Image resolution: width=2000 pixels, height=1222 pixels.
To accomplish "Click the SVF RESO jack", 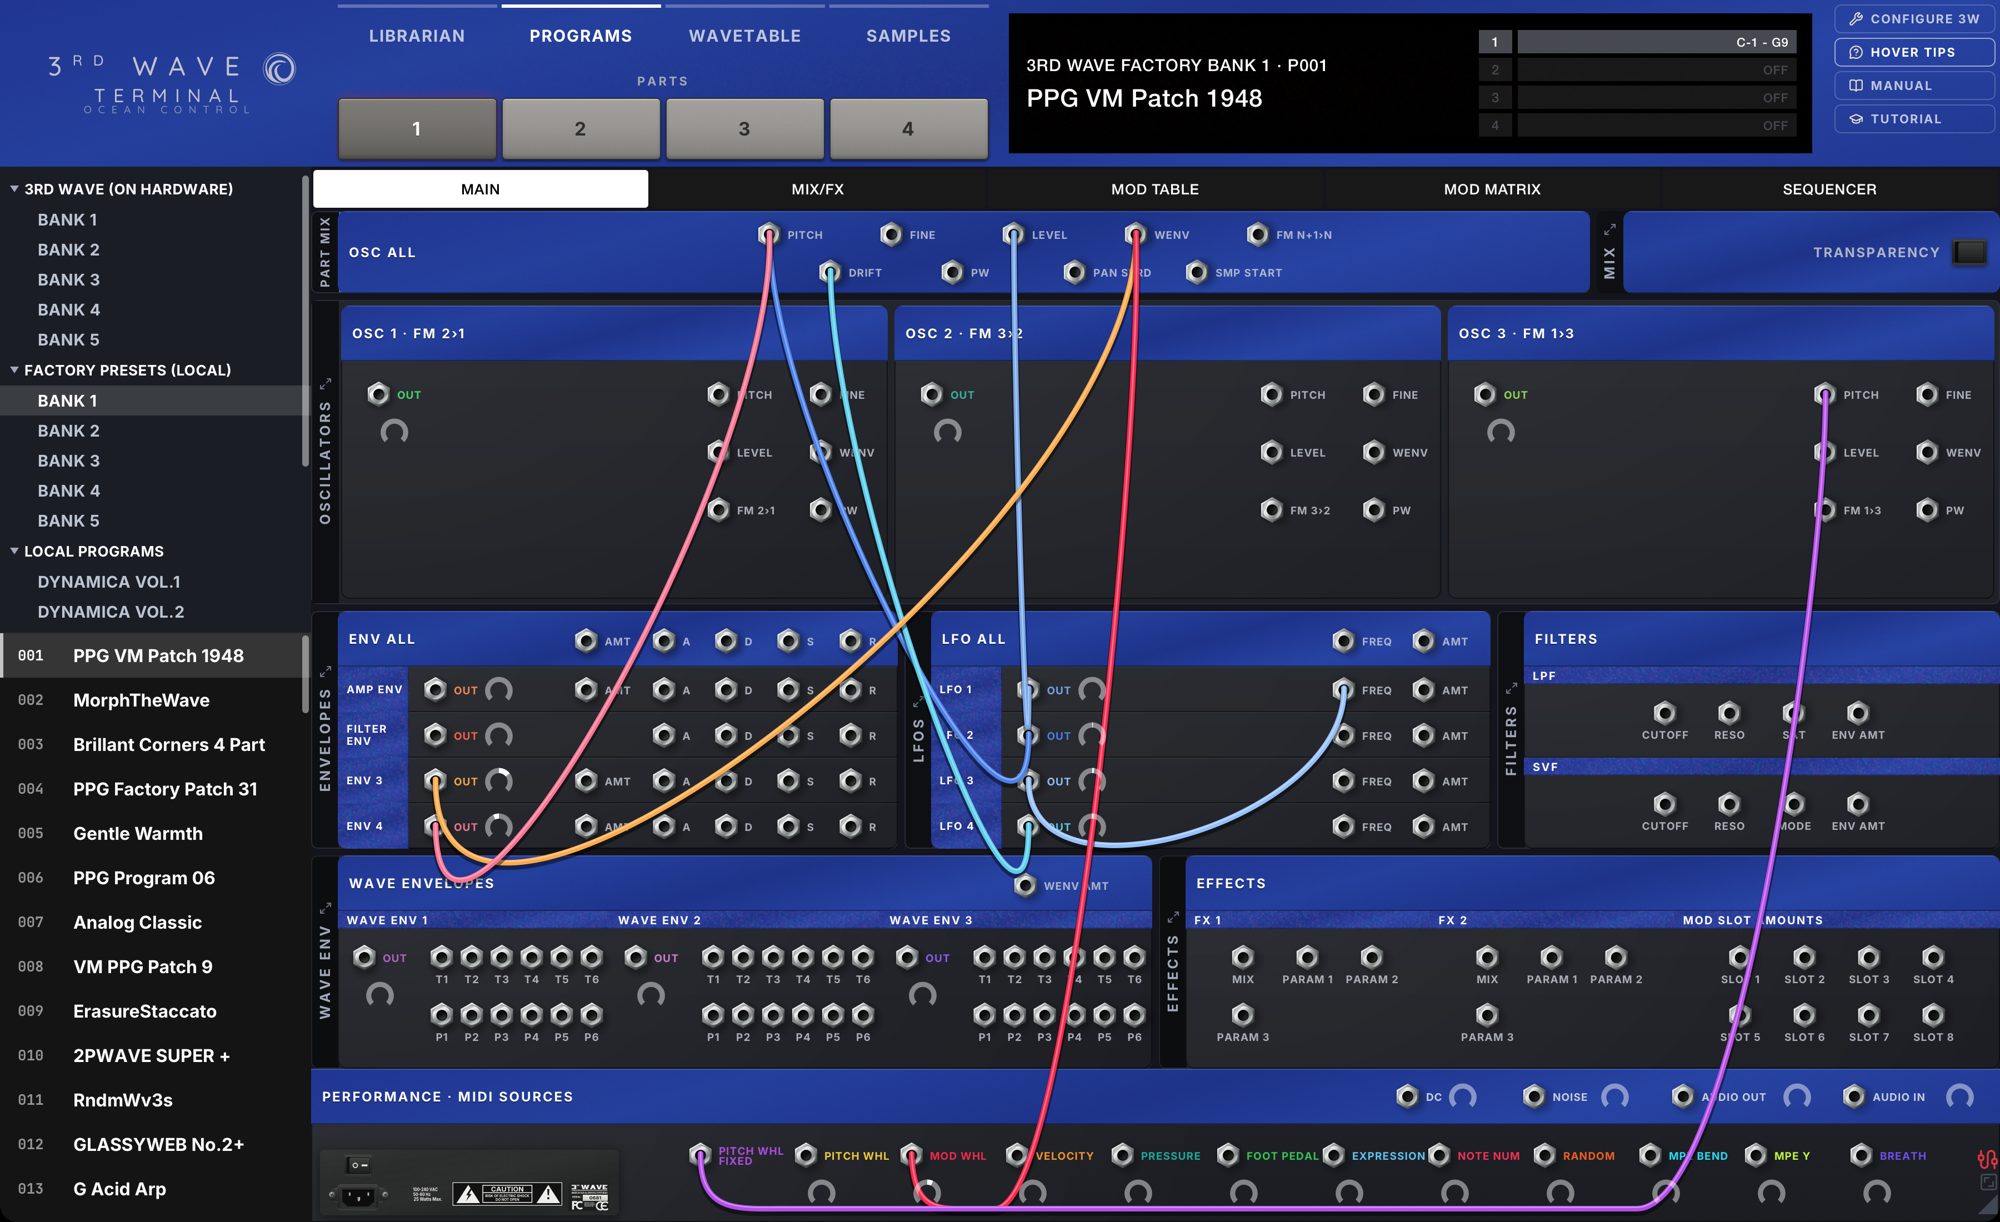I will click(1728, 804).
